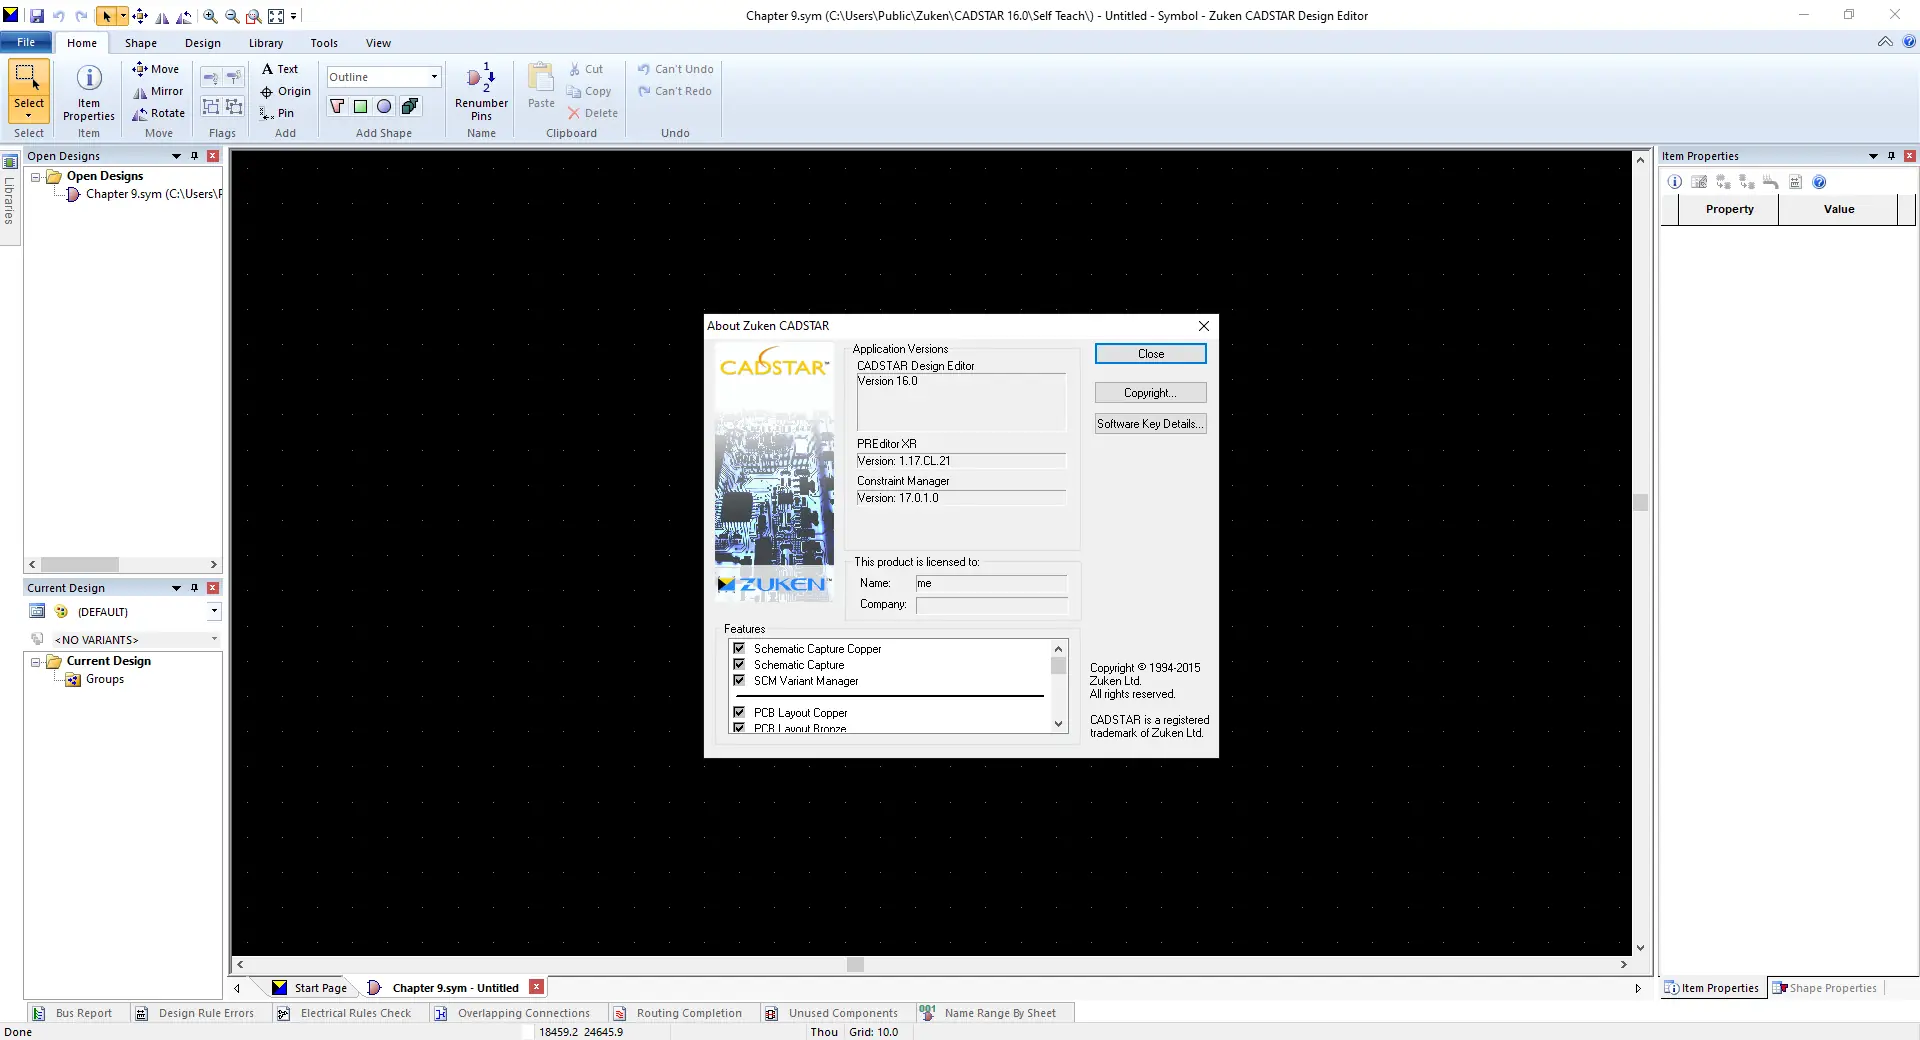The height and width of the screenshot is (1040, 1920).
Task: Toggle the PCB Layout Copper checkbox
Action: tap(739, 713)
